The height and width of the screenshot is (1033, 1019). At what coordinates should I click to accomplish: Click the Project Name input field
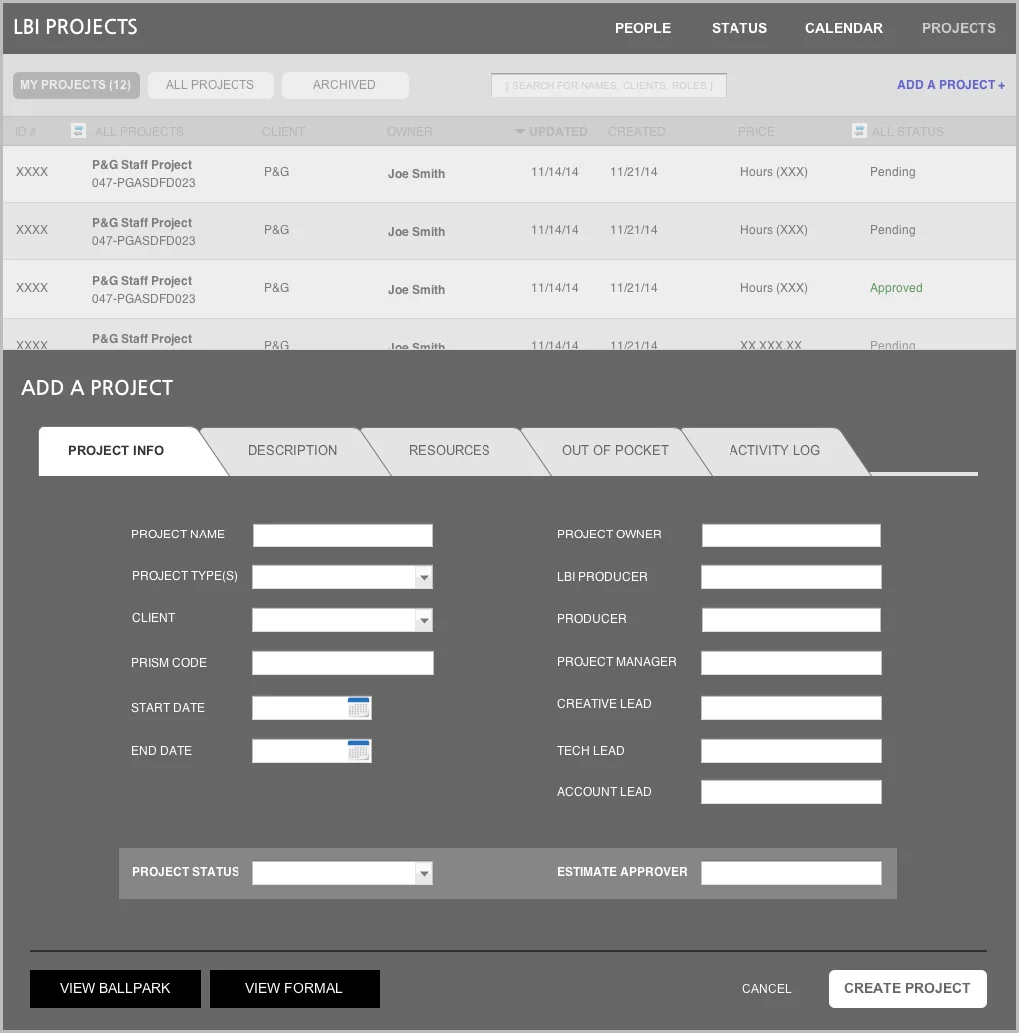(343, 536)
